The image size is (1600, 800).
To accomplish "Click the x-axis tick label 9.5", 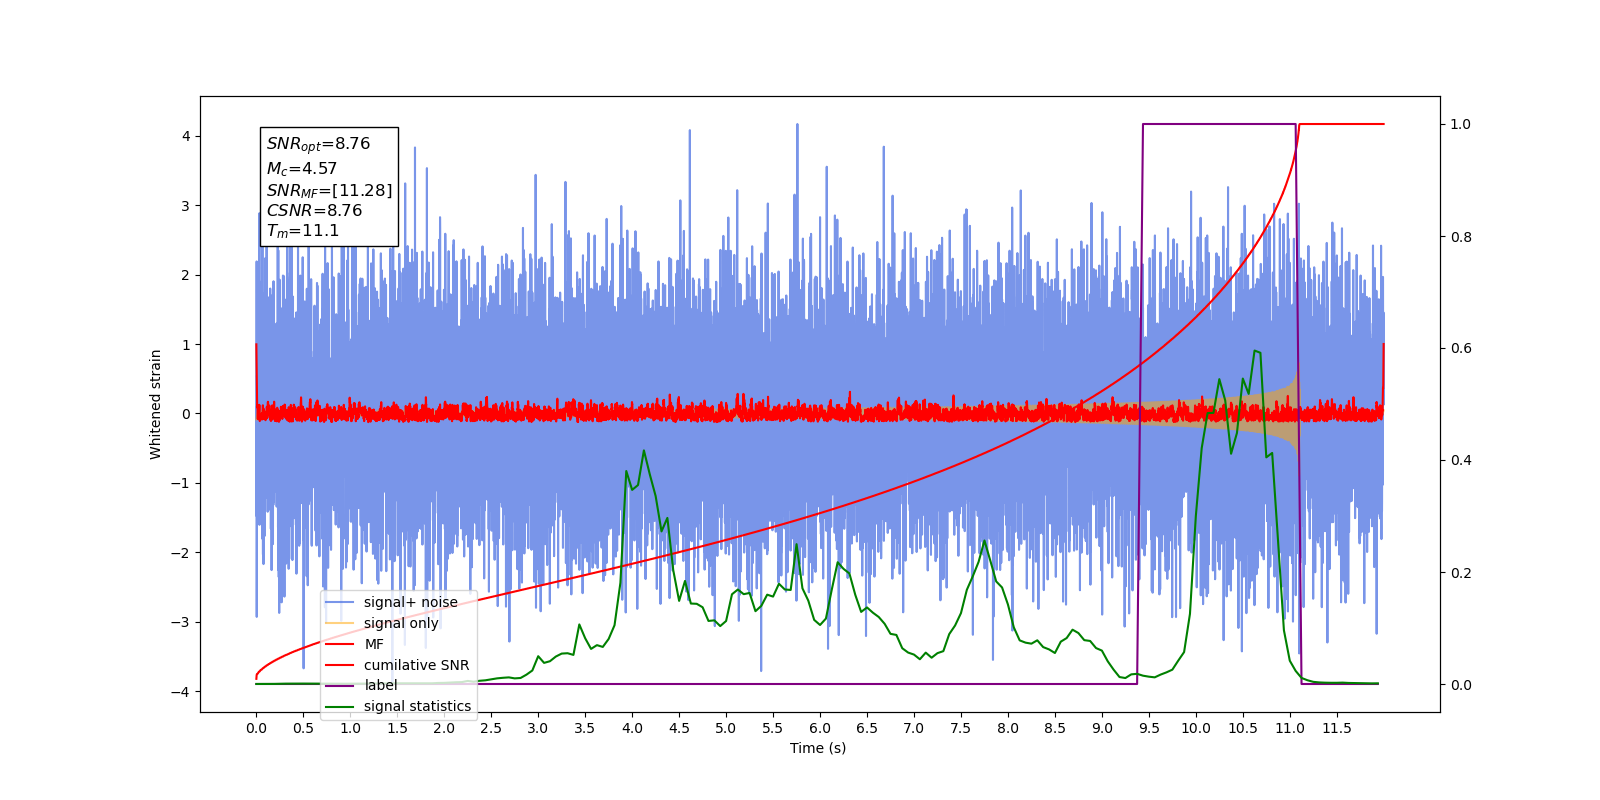I will click(1149, 728).
